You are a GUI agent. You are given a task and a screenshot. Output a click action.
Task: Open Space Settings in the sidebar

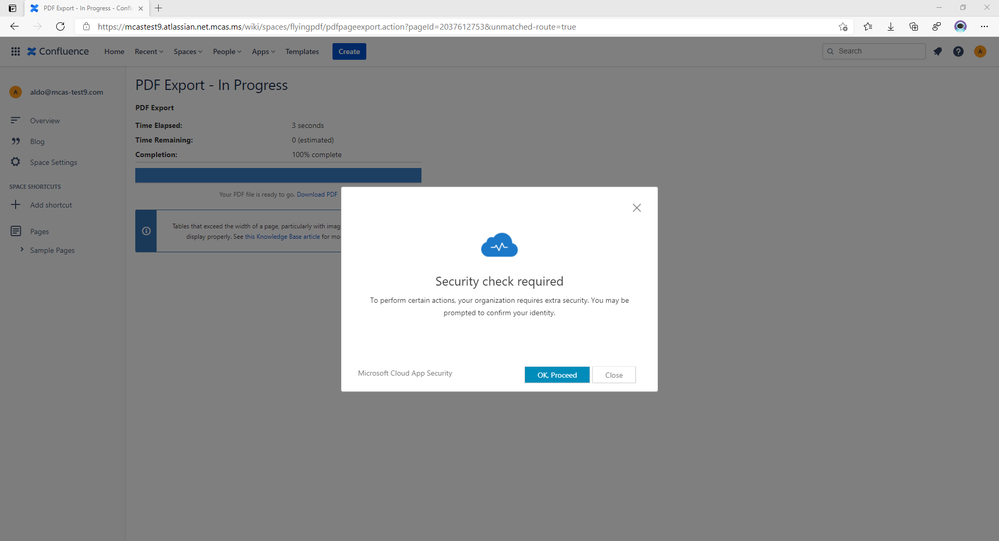coord(54,162)
